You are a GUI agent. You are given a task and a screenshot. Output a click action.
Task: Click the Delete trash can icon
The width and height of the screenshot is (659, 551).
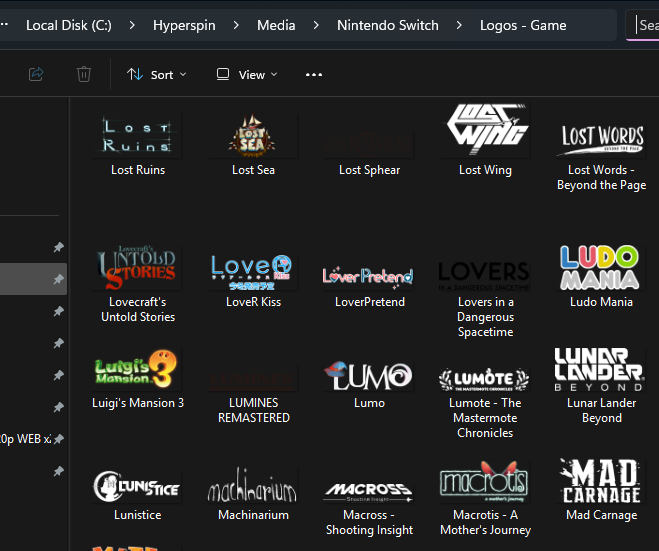tap(84, 74)
